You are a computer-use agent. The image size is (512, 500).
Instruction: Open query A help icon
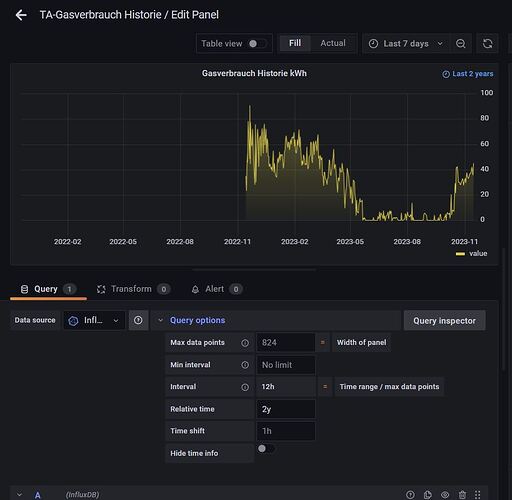411,495
